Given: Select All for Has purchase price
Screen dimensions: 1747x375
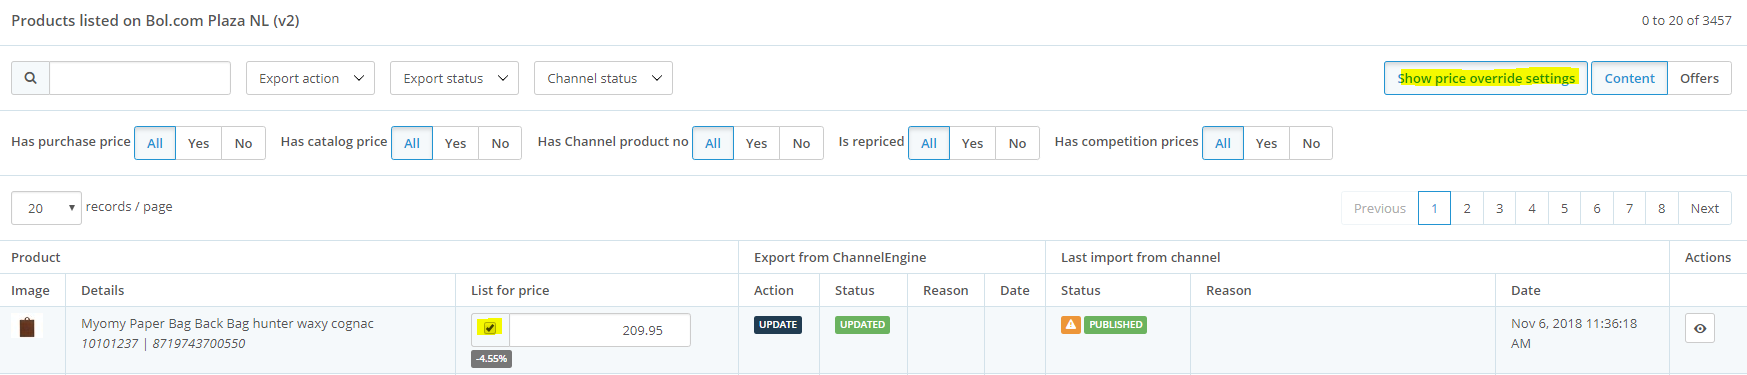Looking at the screenshot, I should coord(155,143).
